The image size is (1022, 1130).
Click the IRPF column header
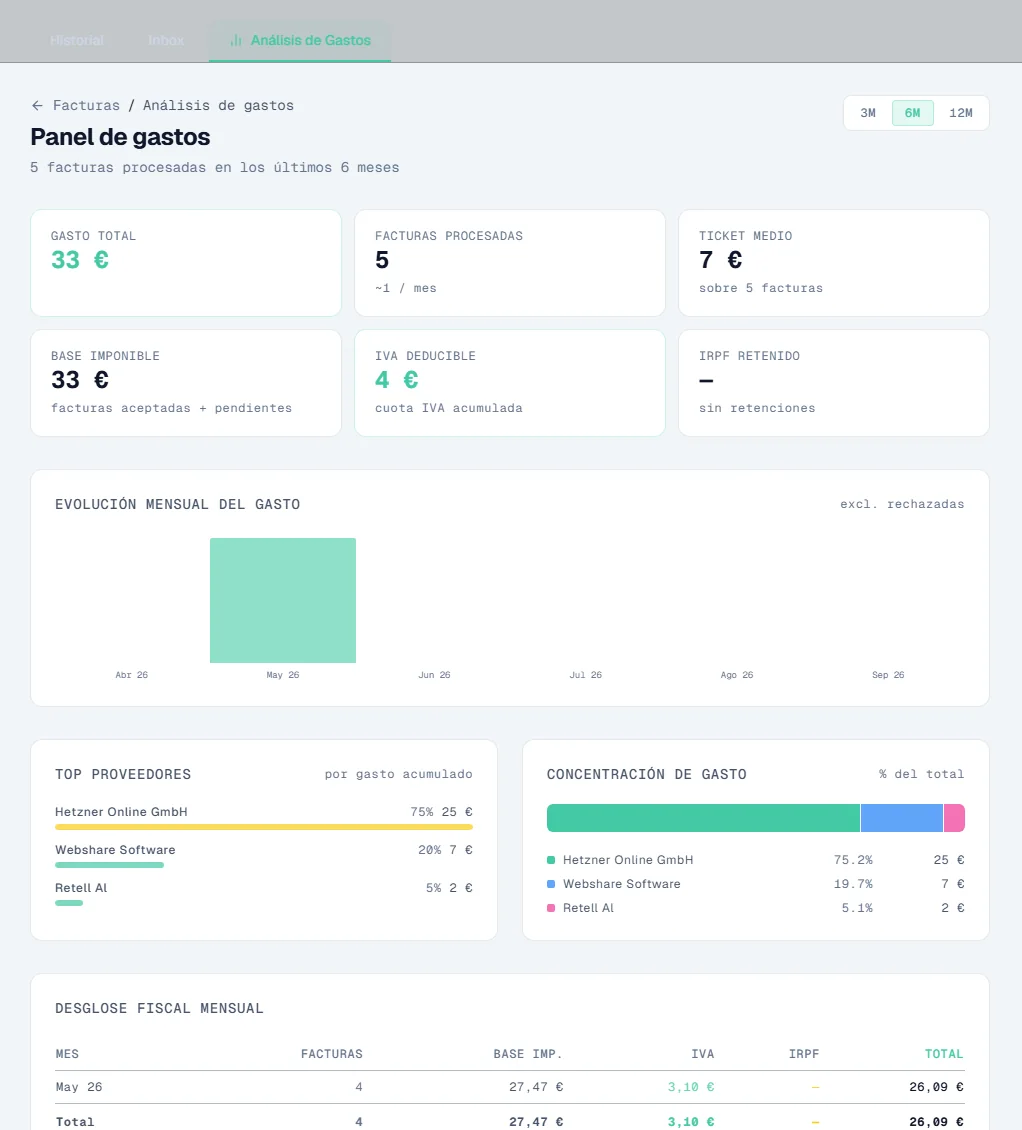pos(804,1054)
